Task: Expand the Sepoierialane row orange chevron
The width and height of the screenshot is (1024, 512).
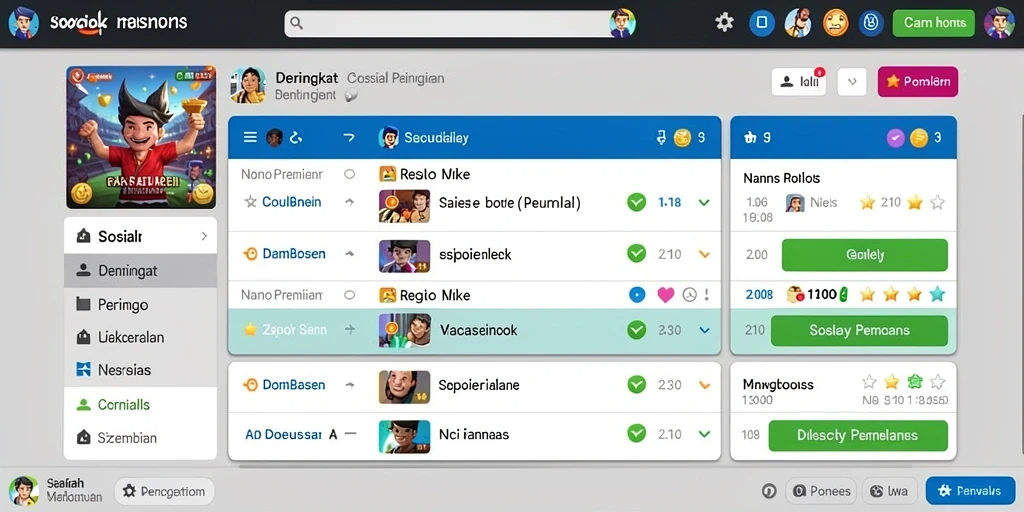Action: pos(704,385)
